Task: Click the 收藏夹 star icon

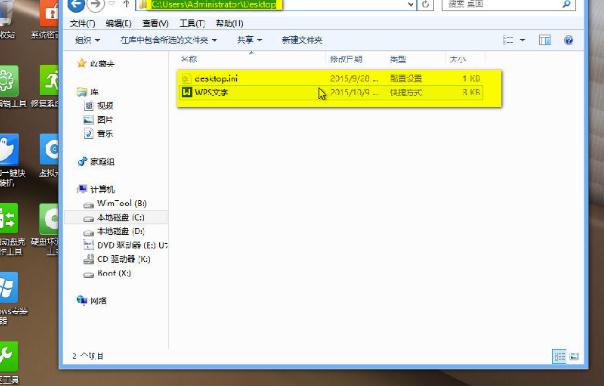Action: pyautogui.click(x=81, y=63)
